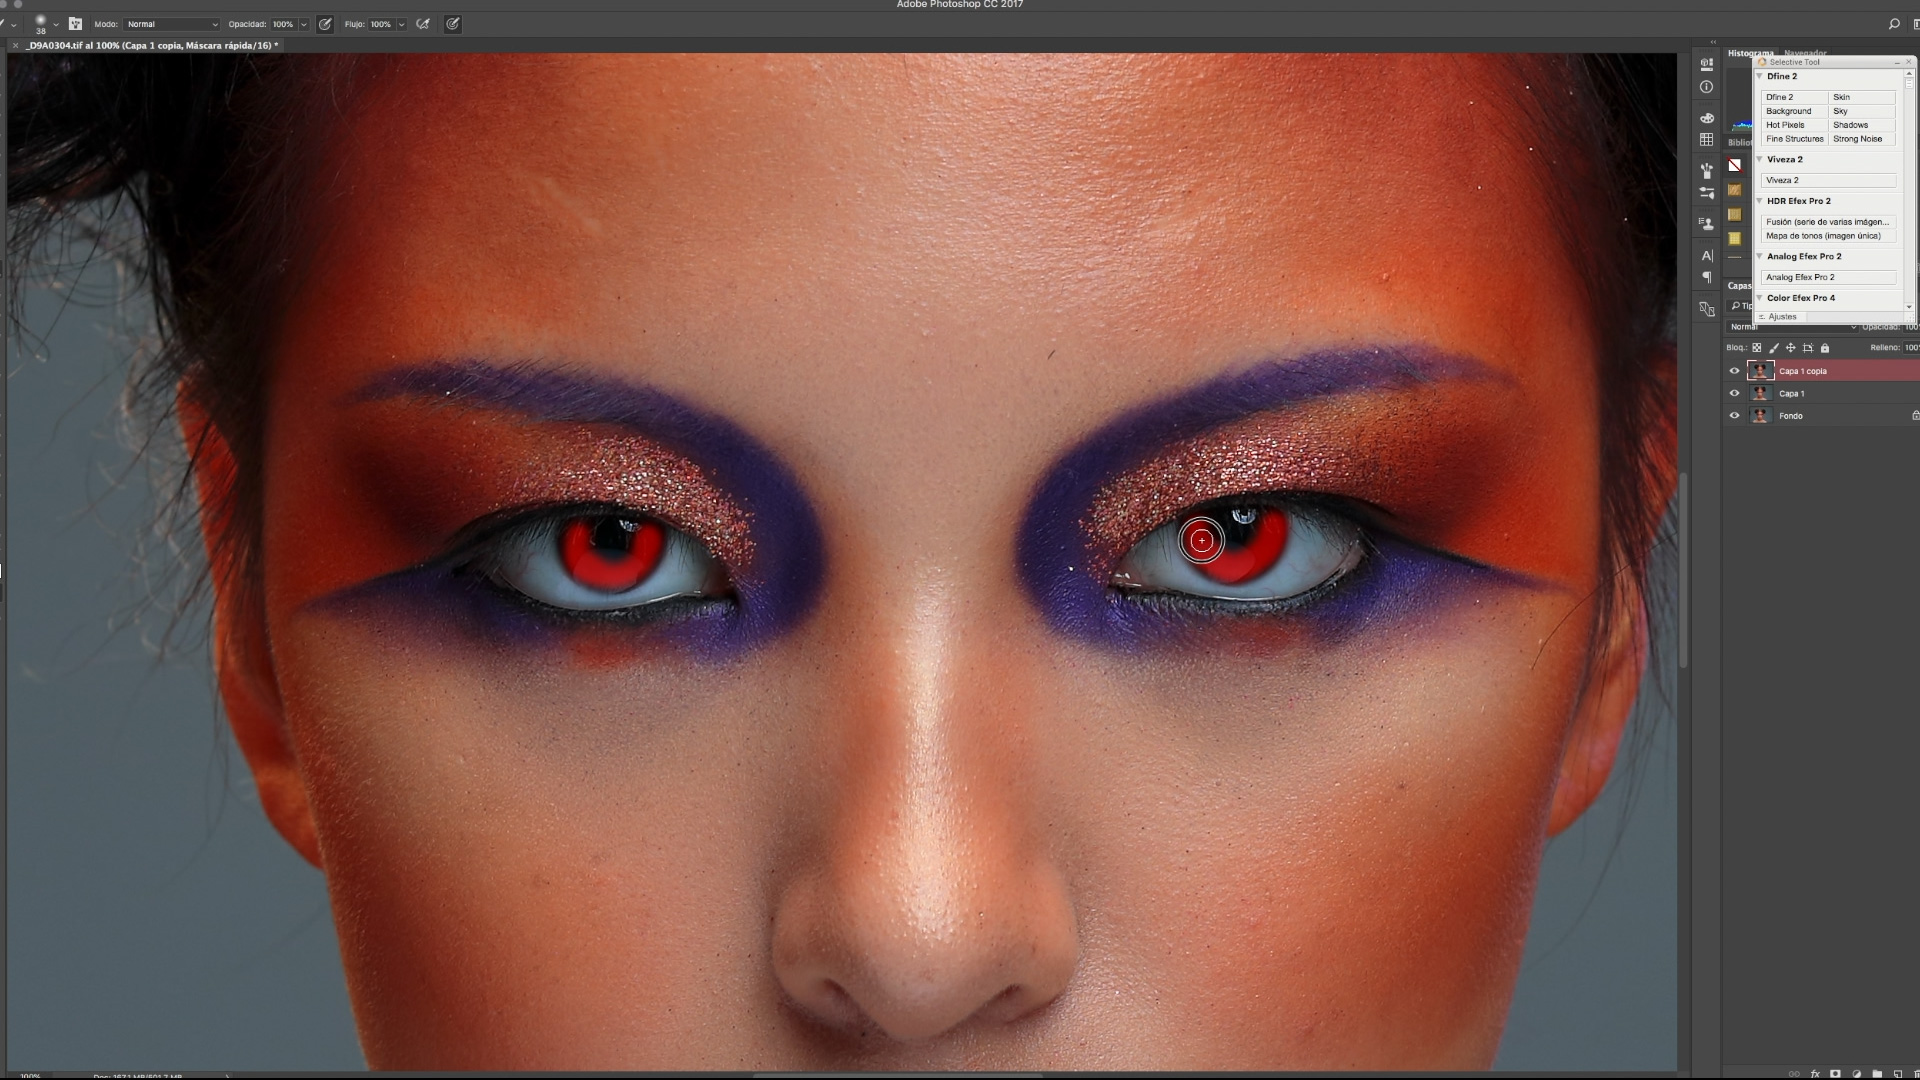This screenshot has width=1920, height=1080.
Task: Open the Capas panel tab
Action: coord(1739,286)
